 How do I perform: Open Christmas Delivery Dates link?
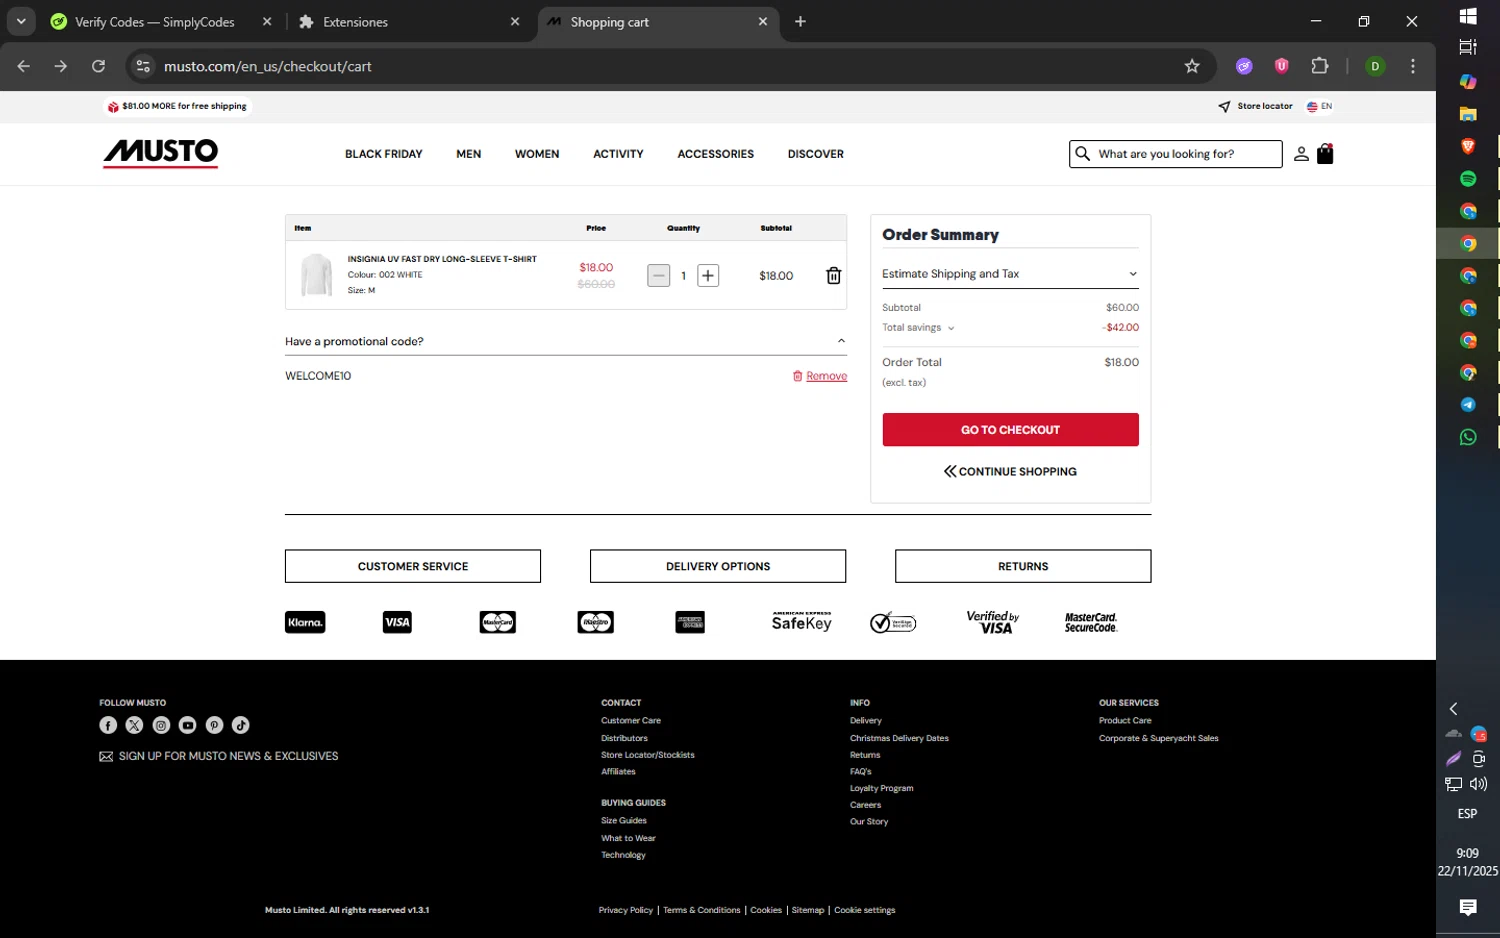point(899,738)
